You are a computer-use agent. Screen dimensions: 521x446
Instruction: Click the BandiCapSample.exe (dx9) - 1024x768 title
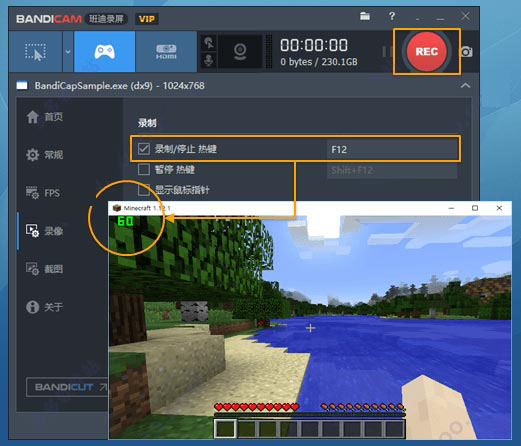[x=120, y=86]
